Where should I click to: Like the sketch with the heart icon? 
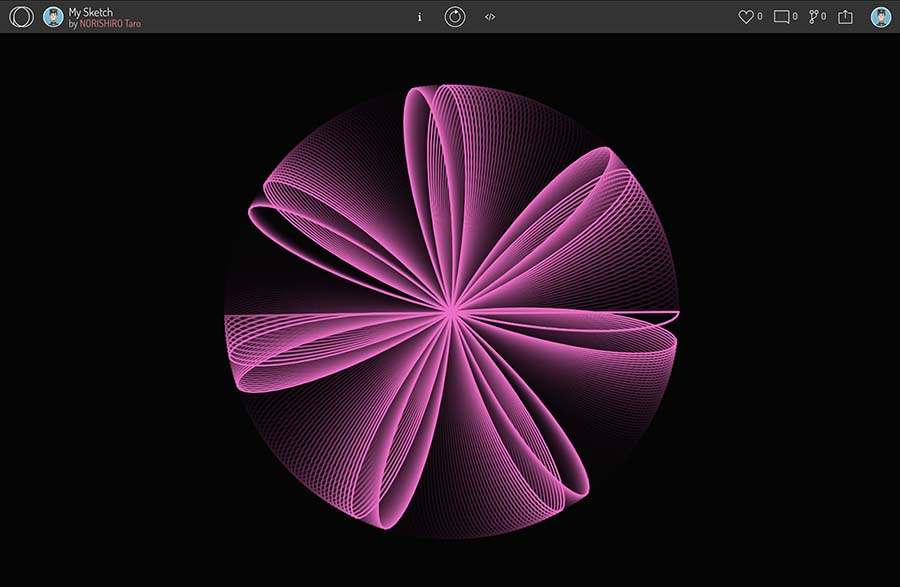[746, 17]
